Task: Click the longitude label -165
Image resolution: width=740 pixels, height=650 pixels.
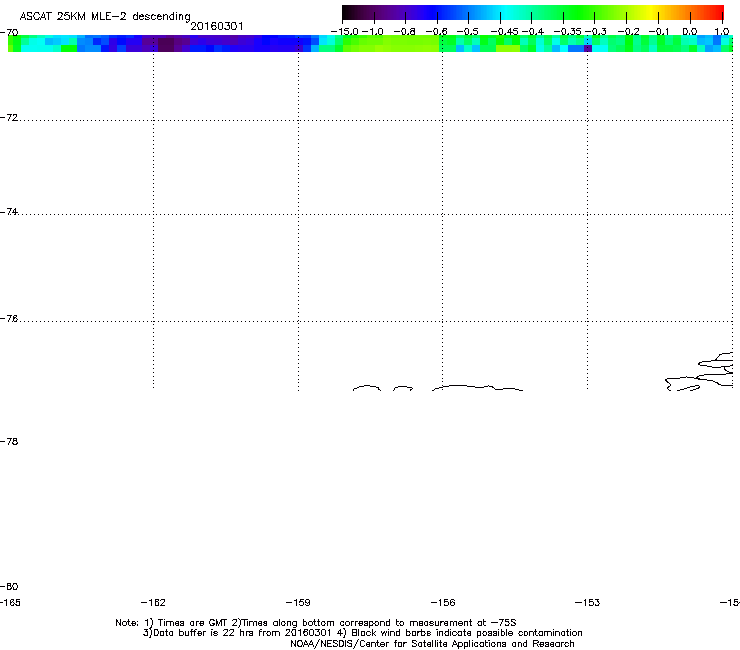Action: coord(10,602)
